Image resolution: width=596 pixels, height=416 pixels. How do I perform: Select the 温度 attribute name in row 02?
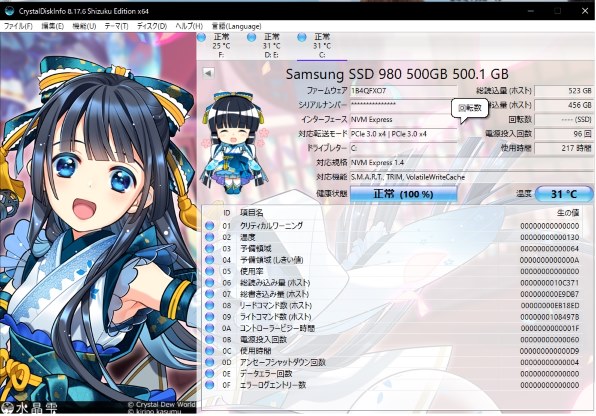pyautogui.click(x=247, y=237)
